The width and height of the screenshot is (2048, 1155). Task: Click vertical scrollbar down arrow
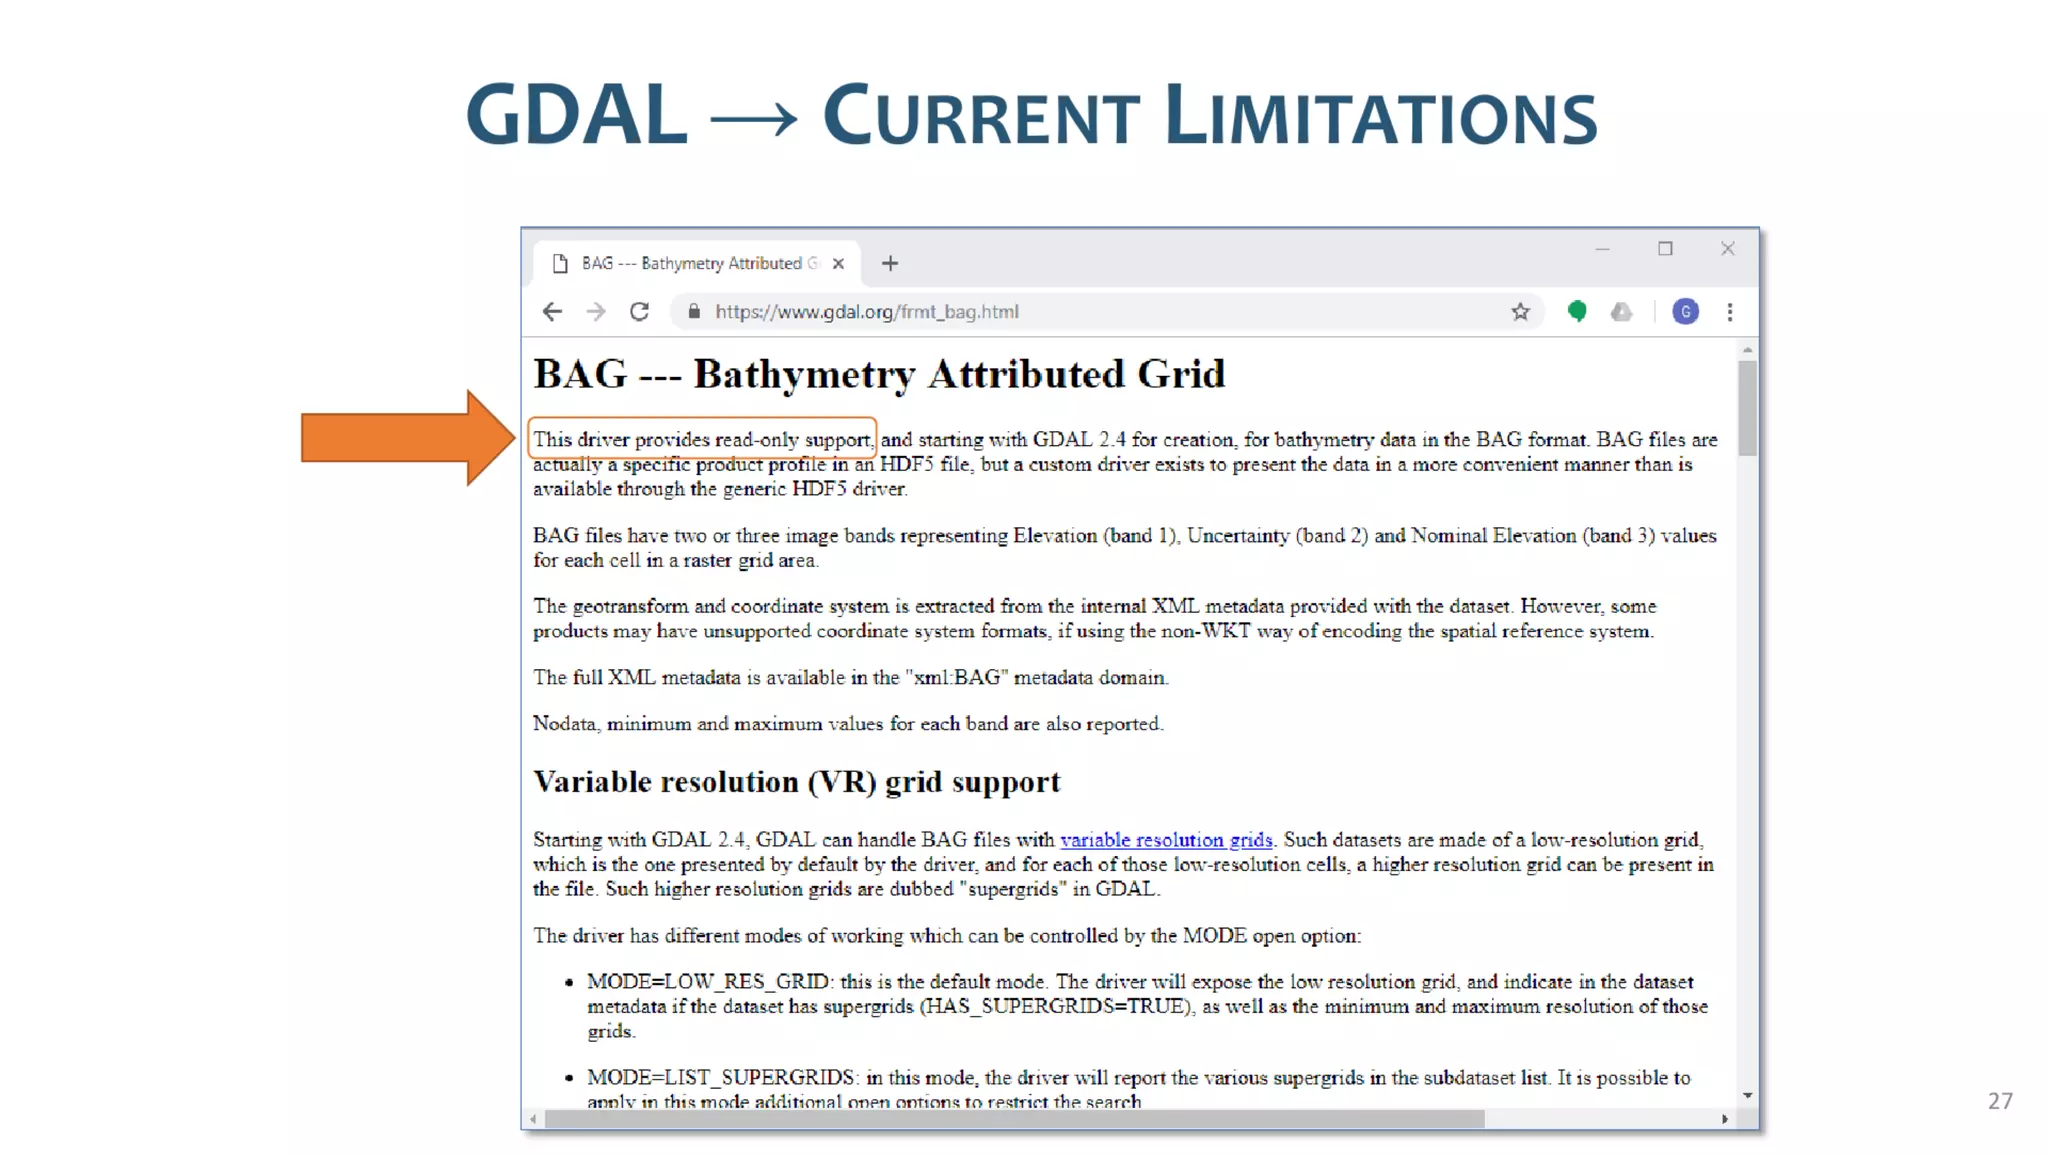click(1747, 1095)
